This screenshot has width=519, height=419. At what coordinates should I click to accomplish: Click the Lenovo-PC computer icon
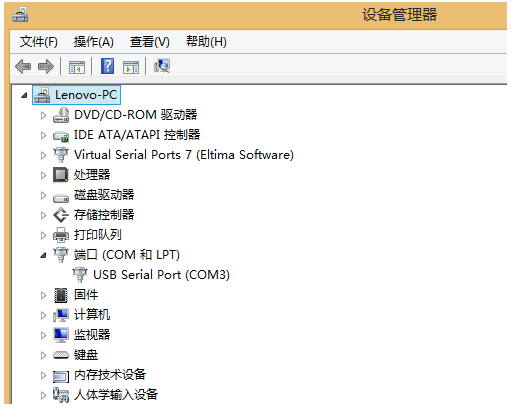click(x=42, y=95)
